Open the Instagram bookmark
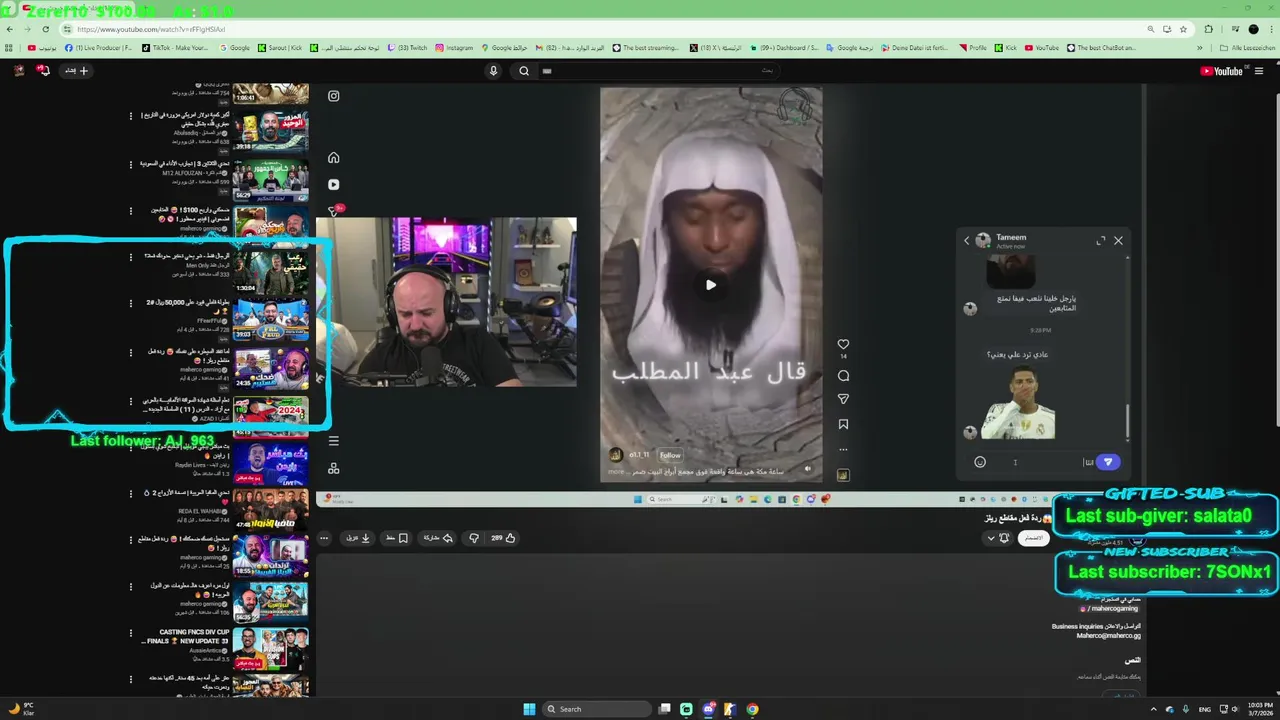Screen dimensions: 1280x720 [454, 47]
